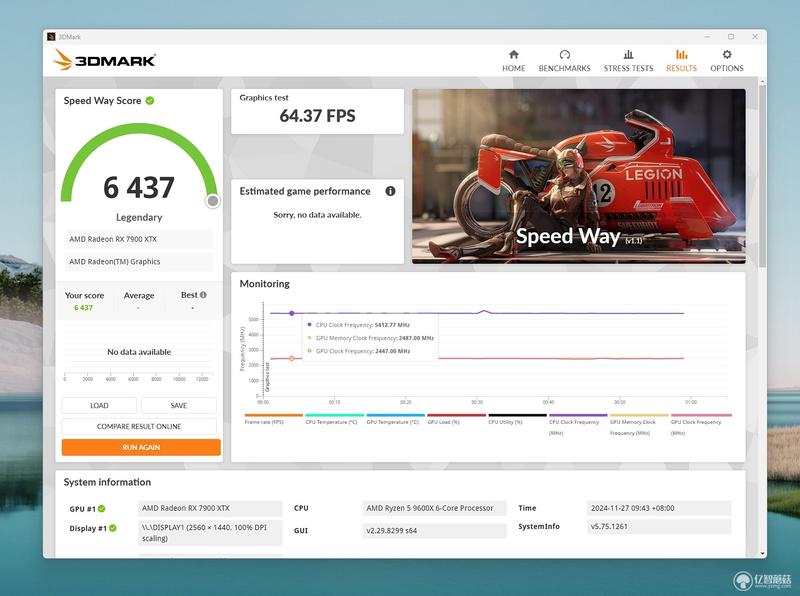Click the info icon next to Best
Screen dimensions: 800x596
(203, 295)
